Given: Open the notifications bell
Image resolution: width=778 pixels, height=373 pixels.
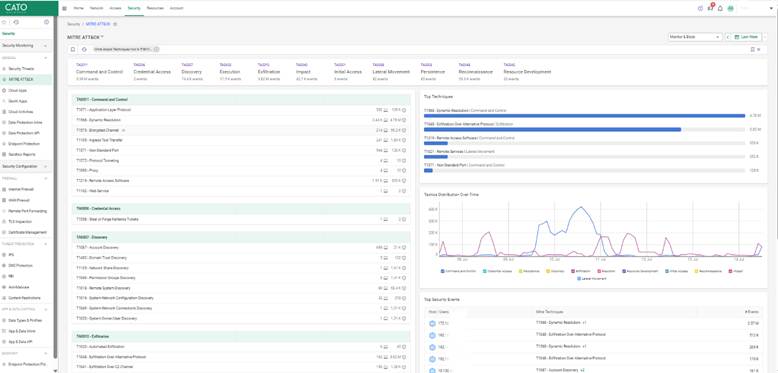Looking at the screenshot, I should pyautogui.click(x=720, y=8).
